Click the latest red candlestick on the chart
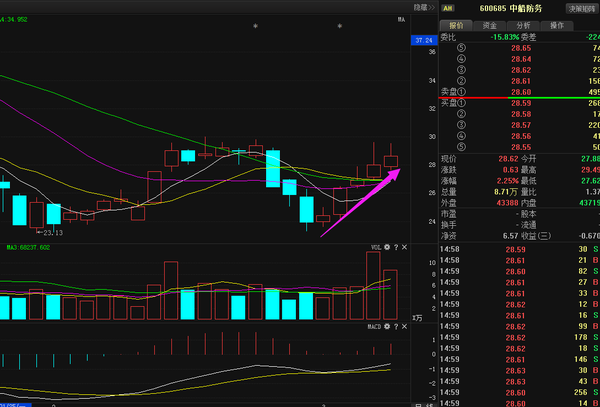Screen dimensions: 600x407 (391, 161)
